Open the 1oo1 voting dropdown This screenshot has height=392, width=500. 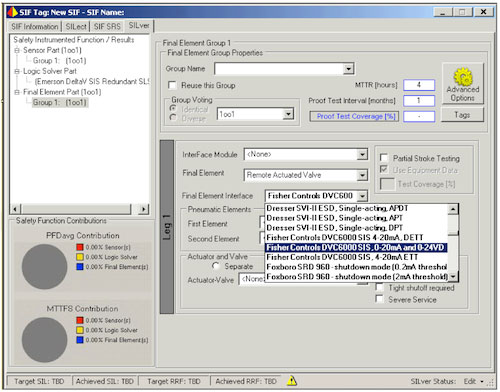(288, 114)
